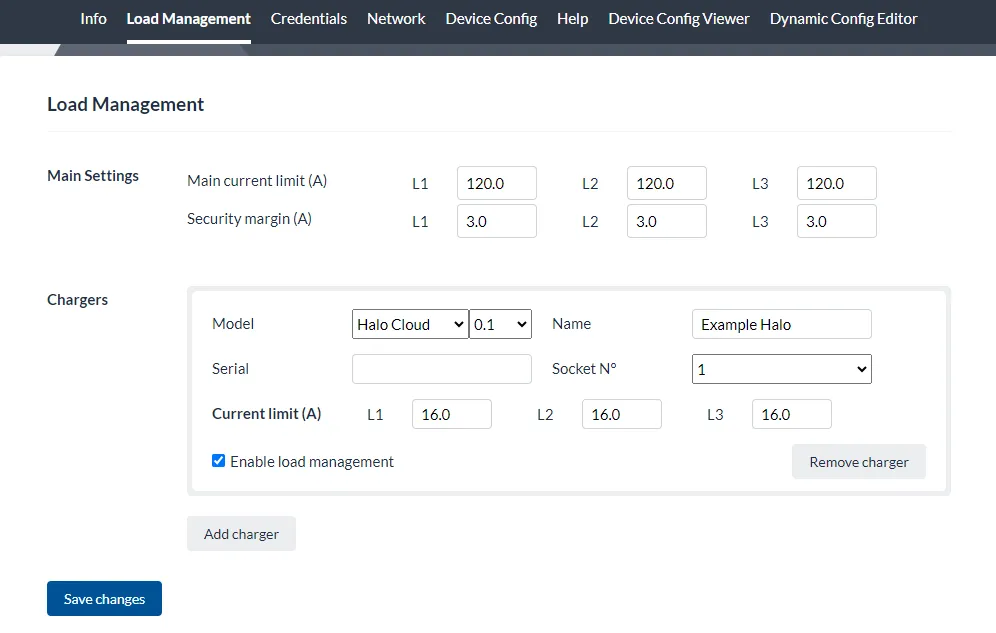This screenshot has width=996, height=633.
Task: Click the empty Serial input field
Action: pos(442,369)
